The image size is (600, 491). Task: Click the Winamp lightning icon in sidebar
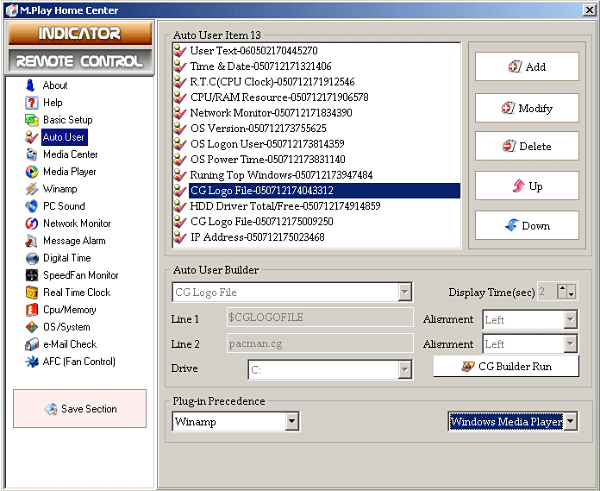pos(32,189)
